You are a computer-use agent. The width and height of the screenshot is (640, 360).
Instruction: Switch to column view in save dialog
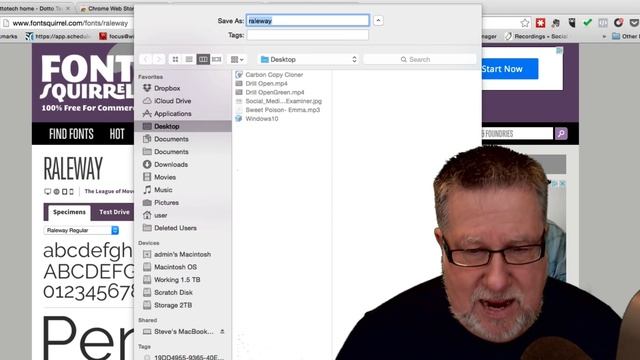[203, 60]
